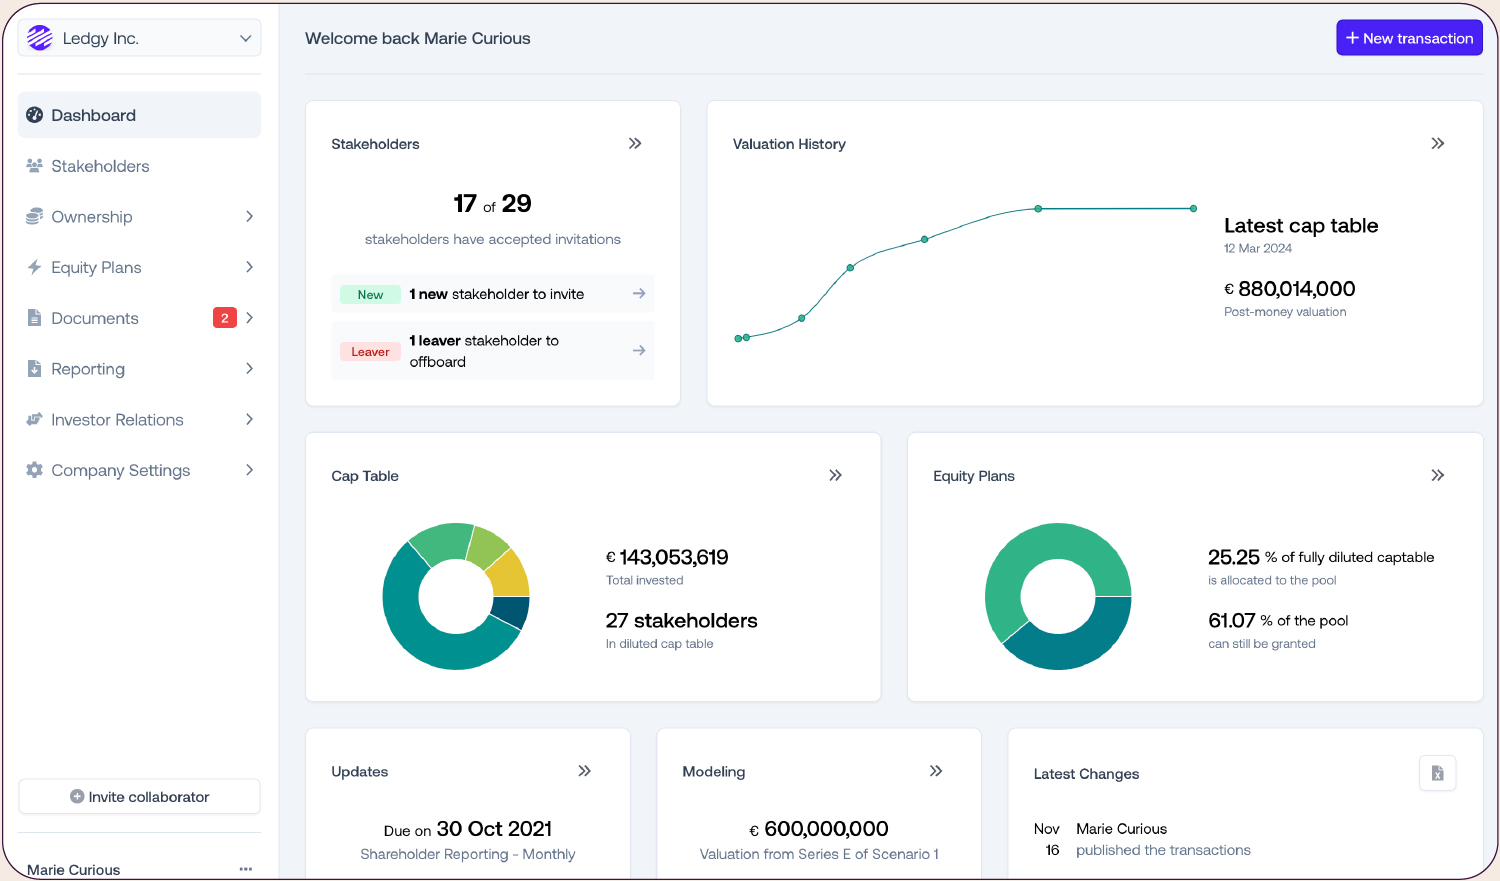Screen dimensions: 1500x881
Task: Click Invite collaborator button
Action: 140,797
